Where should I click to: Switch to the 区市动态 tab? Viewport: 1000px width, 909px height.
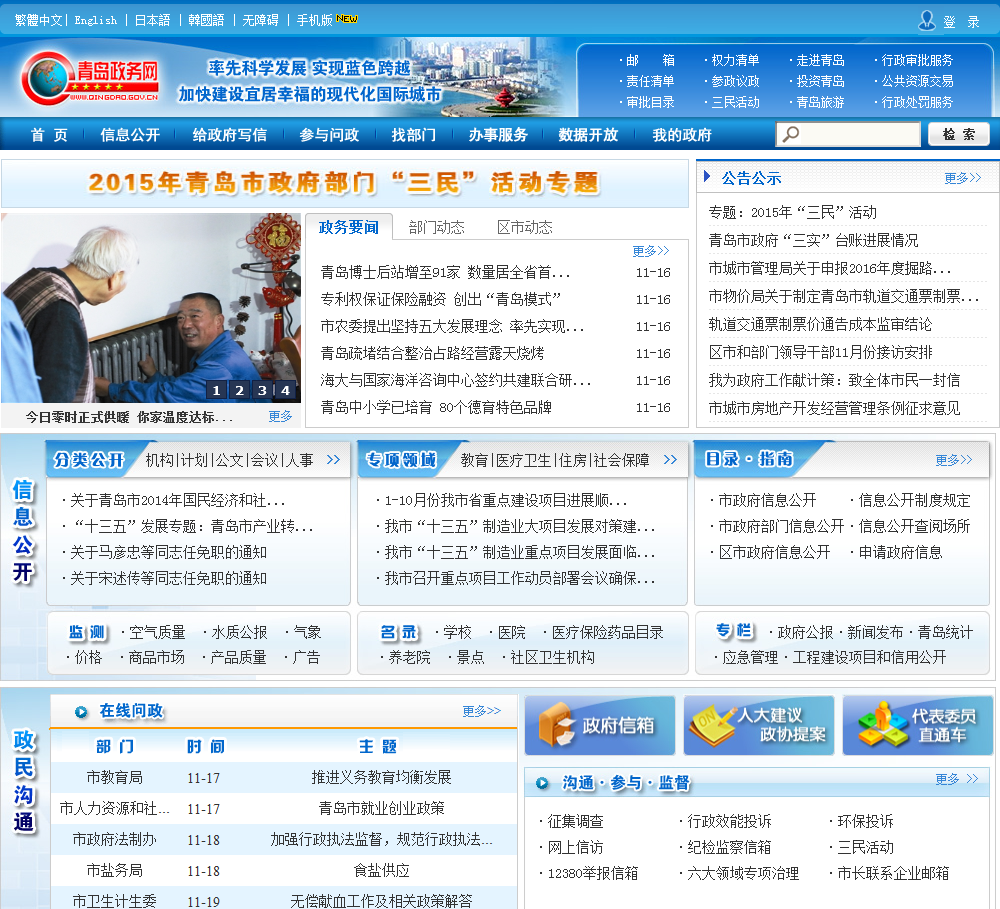[x=525, y=227]
